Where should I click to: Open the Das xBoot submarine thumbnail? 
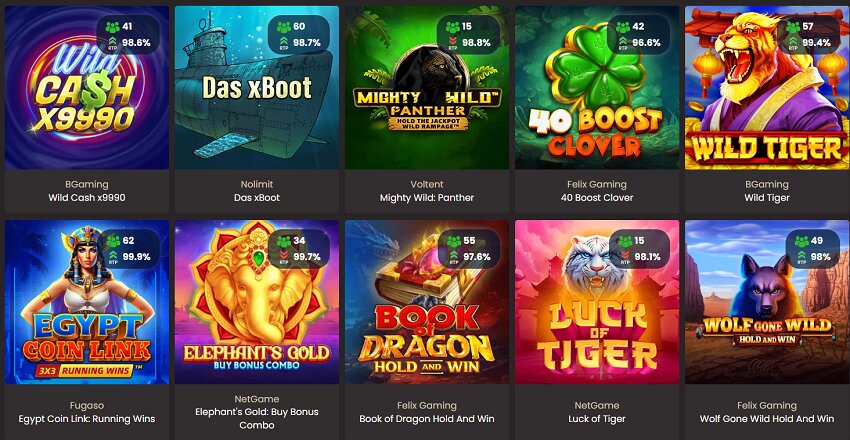(x=257, y=88)
